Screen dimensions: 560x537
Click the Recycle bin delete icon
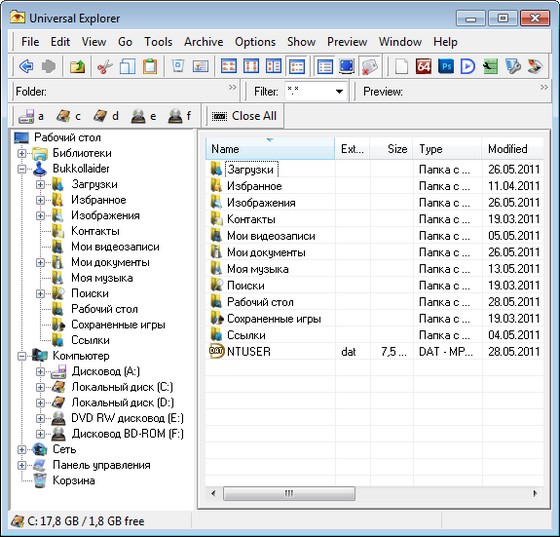pos(178,66)
